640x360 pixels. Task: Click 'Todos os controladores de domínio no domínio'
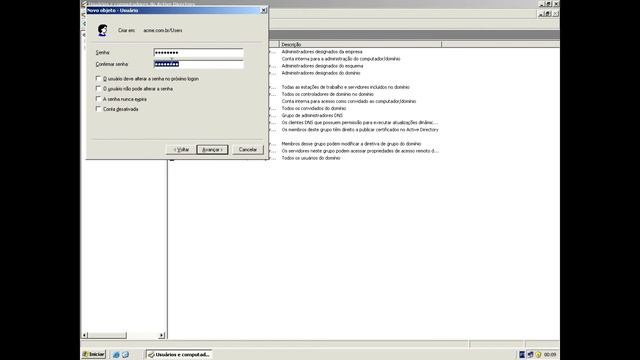tap(327, 94)
